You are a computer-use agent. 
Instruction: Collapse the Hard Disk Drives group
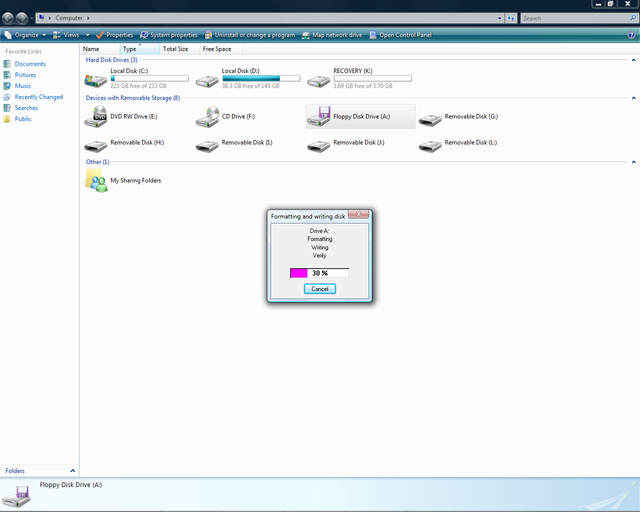click(x=633, y=60)
